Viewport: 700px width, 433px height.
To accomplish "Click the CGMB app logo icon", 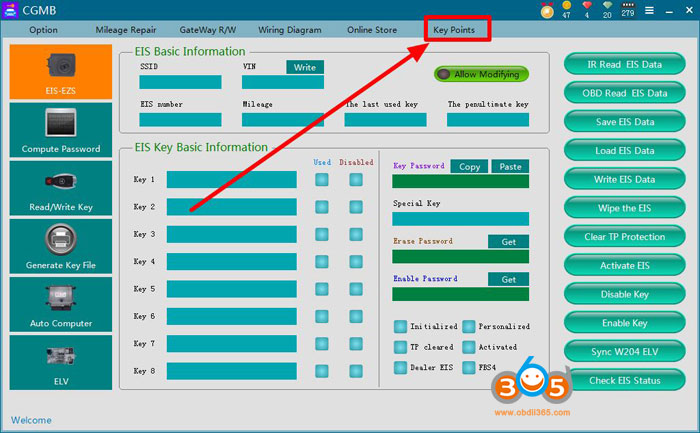I will (x=12, y=11).
